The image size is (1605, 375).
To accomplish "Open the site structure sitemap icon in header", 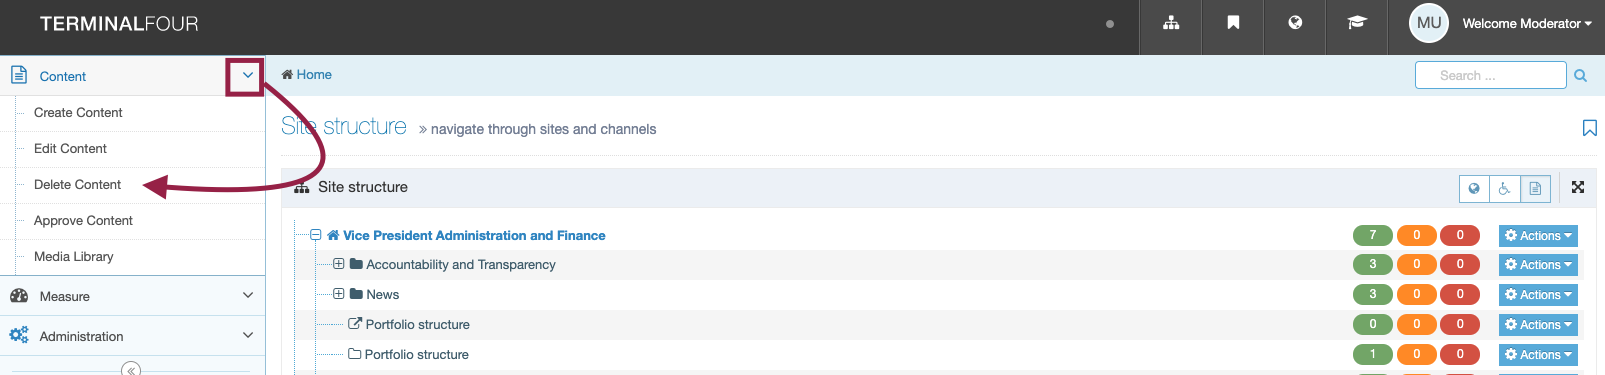I will [x=1171, y=23].
